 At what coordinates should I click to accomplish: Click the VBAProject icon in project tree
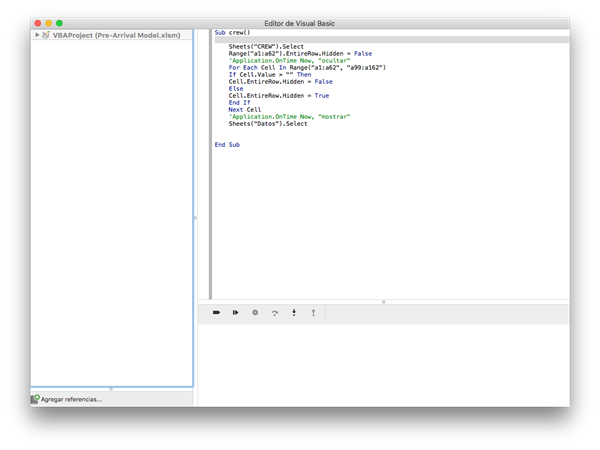pos(46,34)
